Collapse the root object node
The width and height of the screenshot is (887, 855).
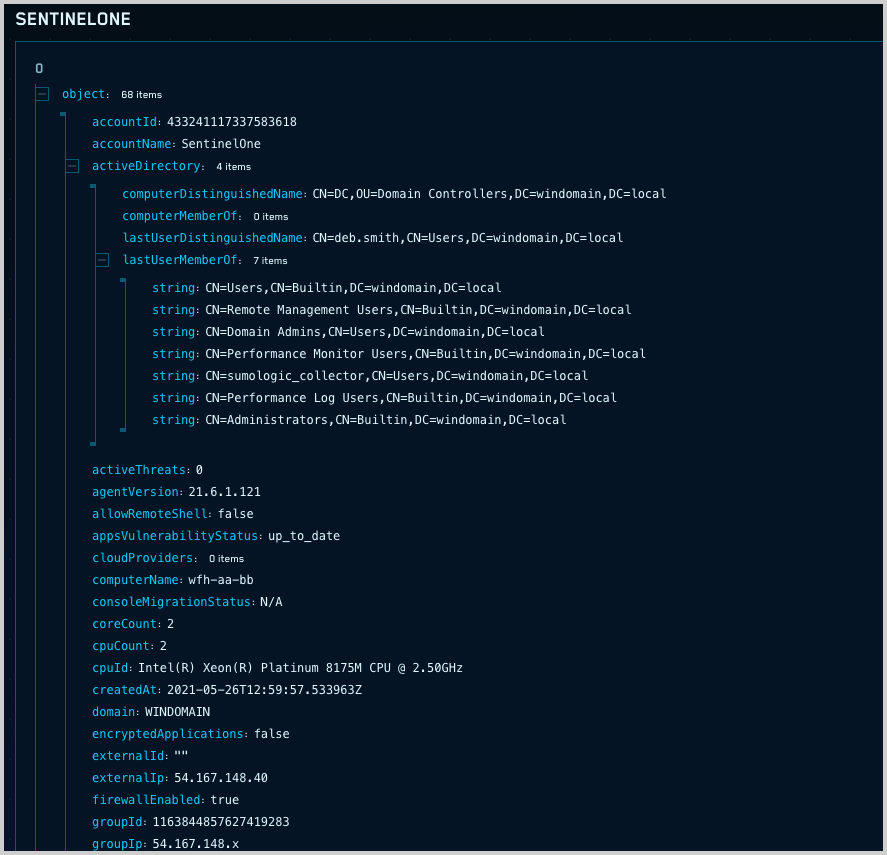click(x=41, y=94)
